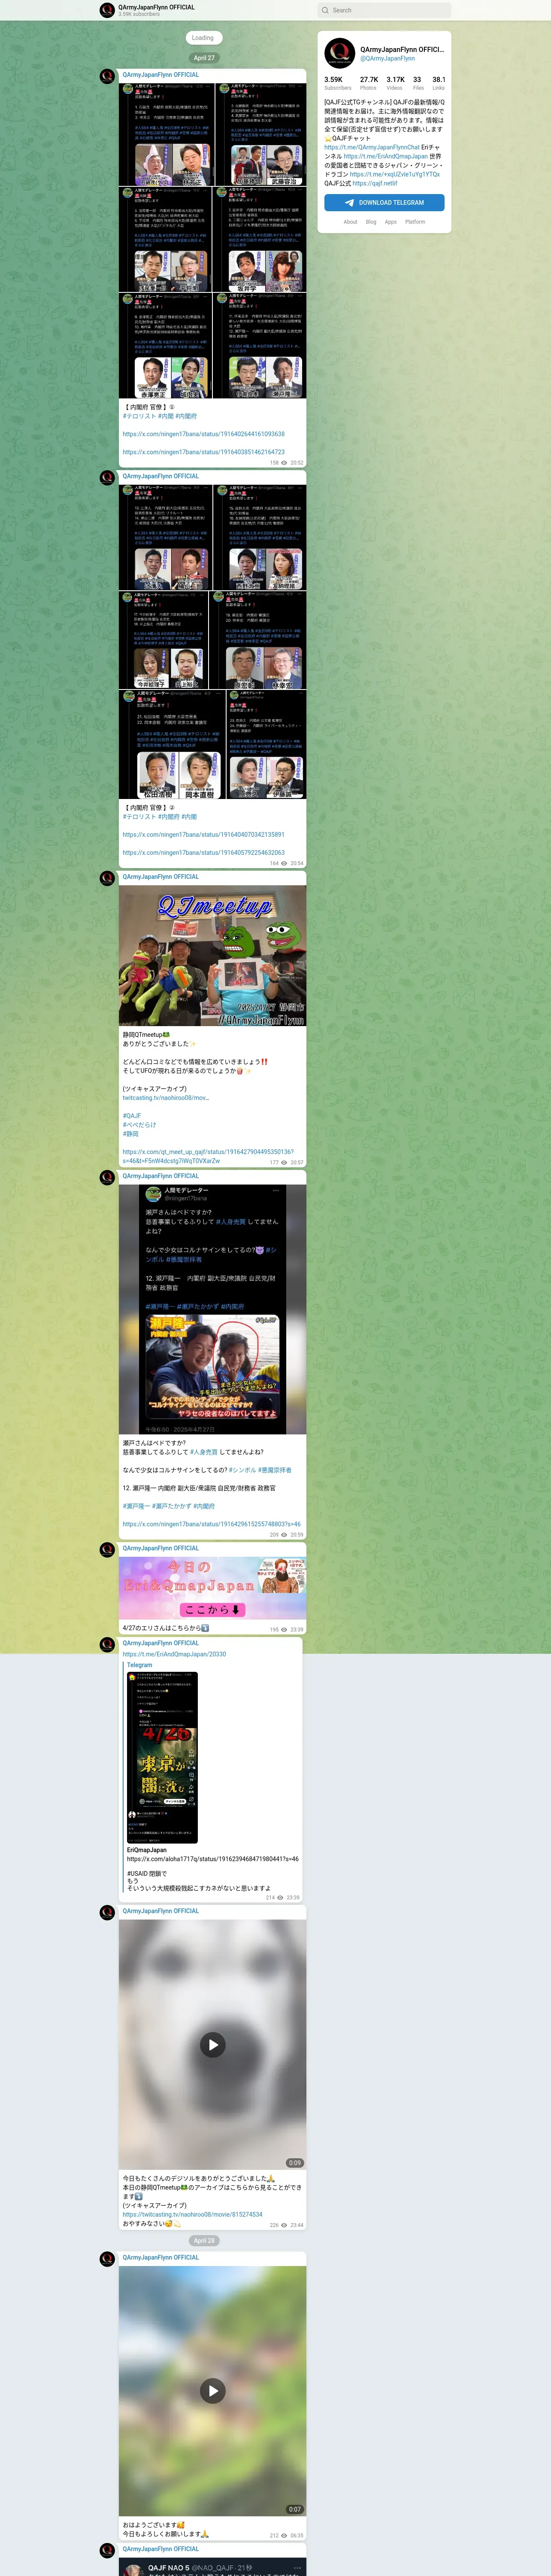Open the 今日の EriQmapJapan banner image
551x2576 pixels.
212,1588
